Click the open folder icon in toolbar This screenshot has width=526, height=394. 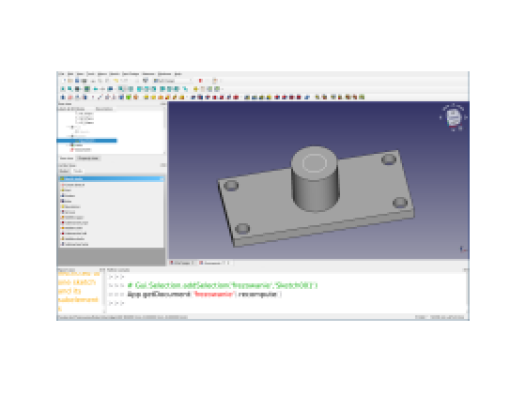tap(70, 81)
